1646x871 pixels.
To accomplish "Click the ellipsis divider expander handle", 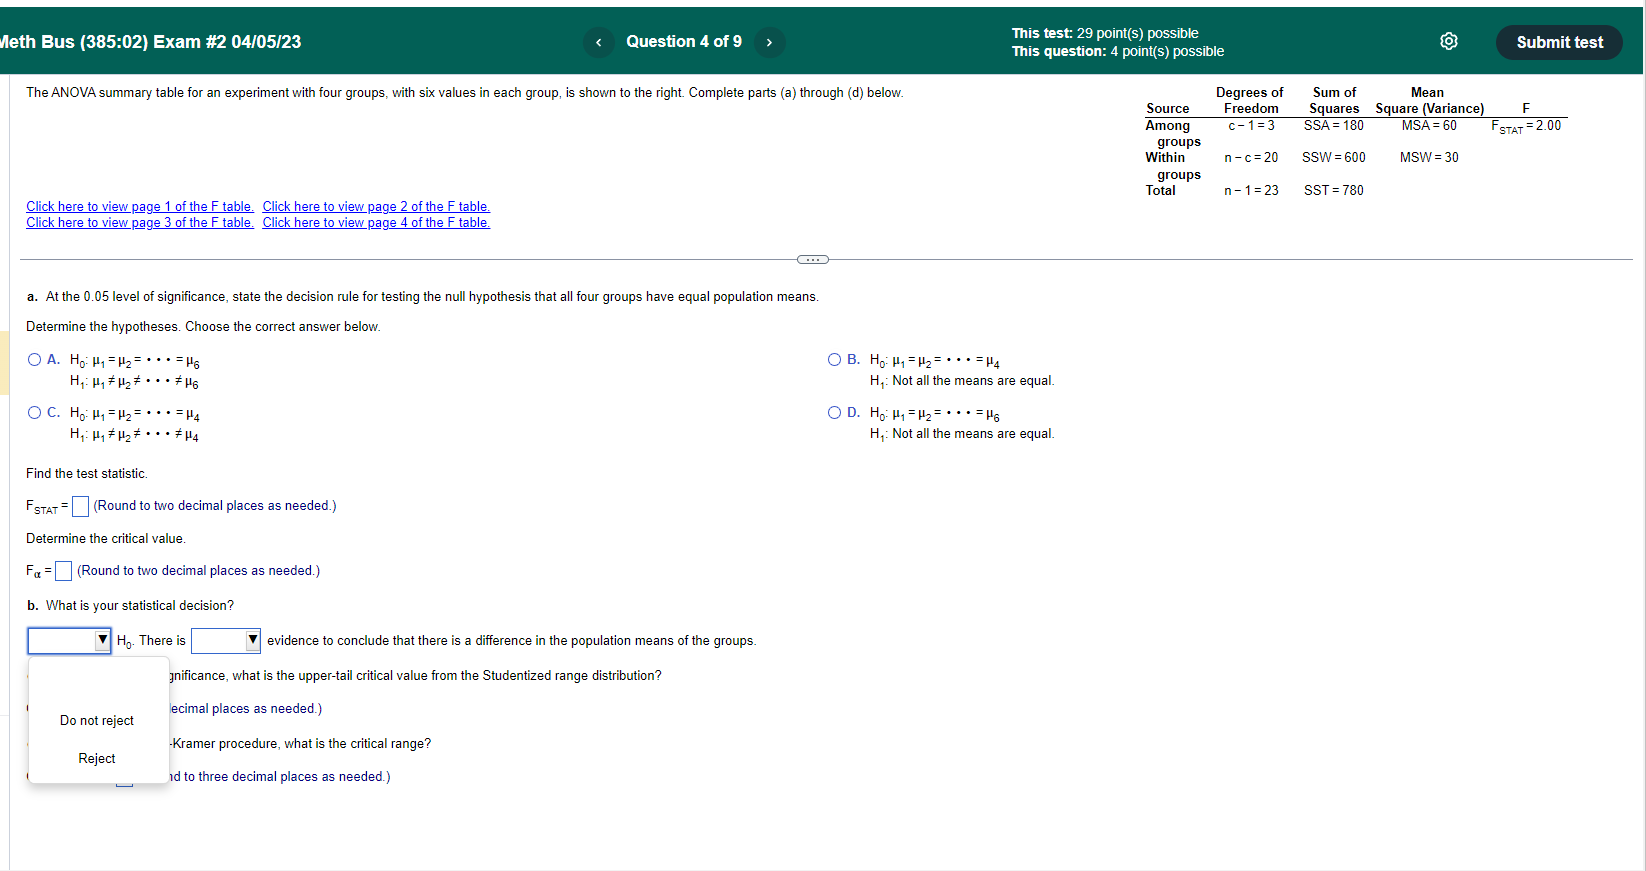I will tap(813, 260).
